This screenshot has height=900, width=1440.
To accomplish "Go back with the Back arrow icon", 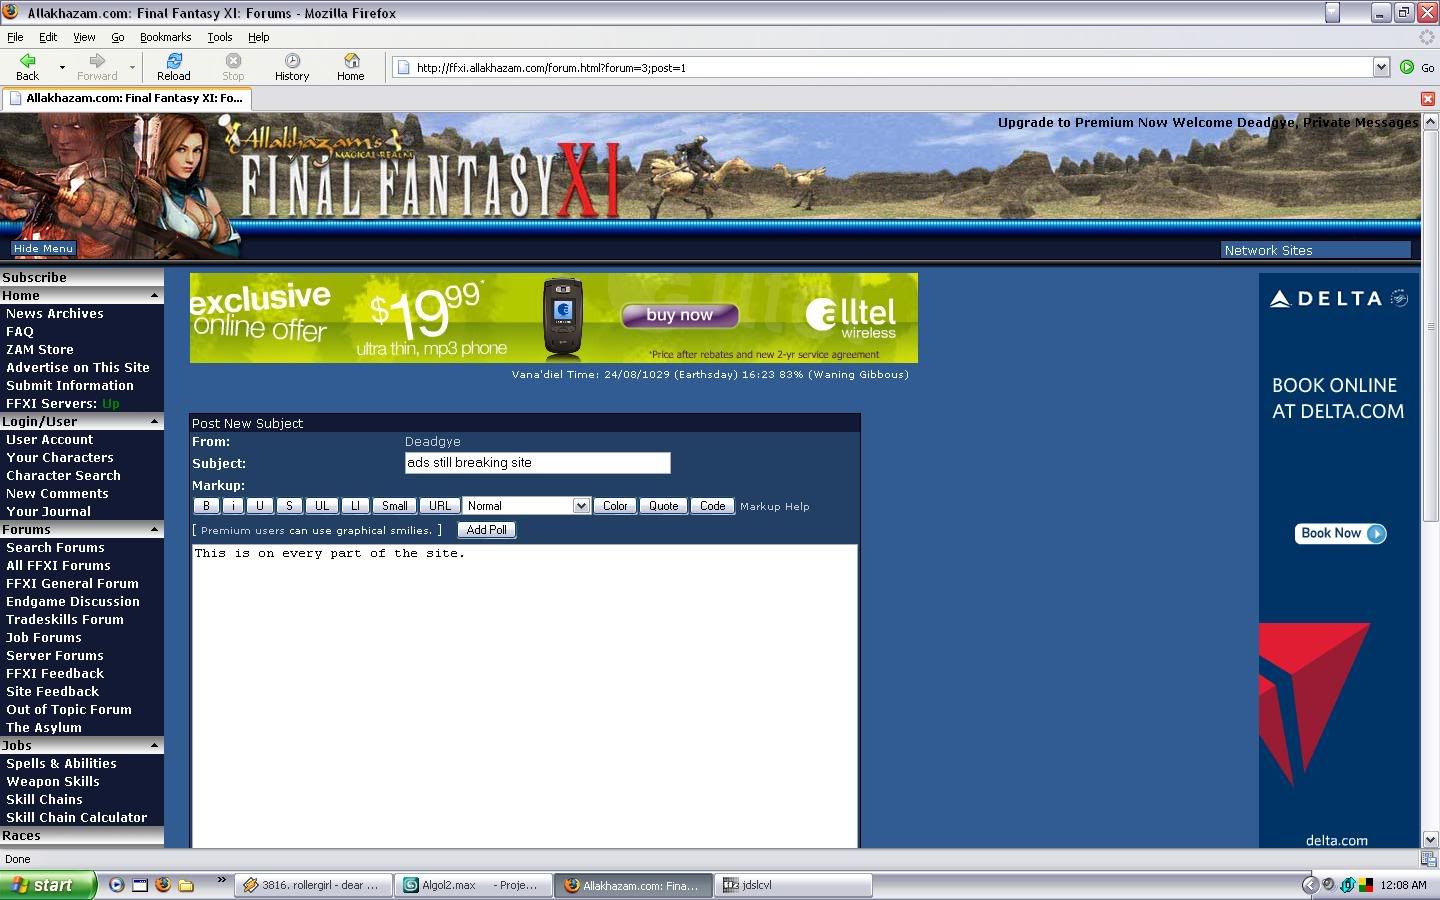I will [x=27, y=61].
